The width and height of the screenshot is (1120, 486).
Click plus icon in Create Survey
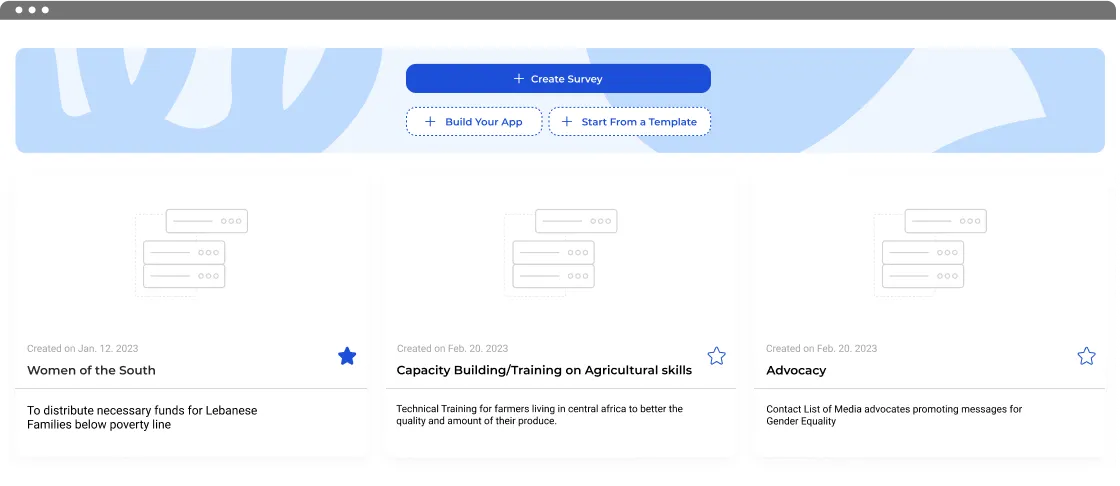(519, 79)
